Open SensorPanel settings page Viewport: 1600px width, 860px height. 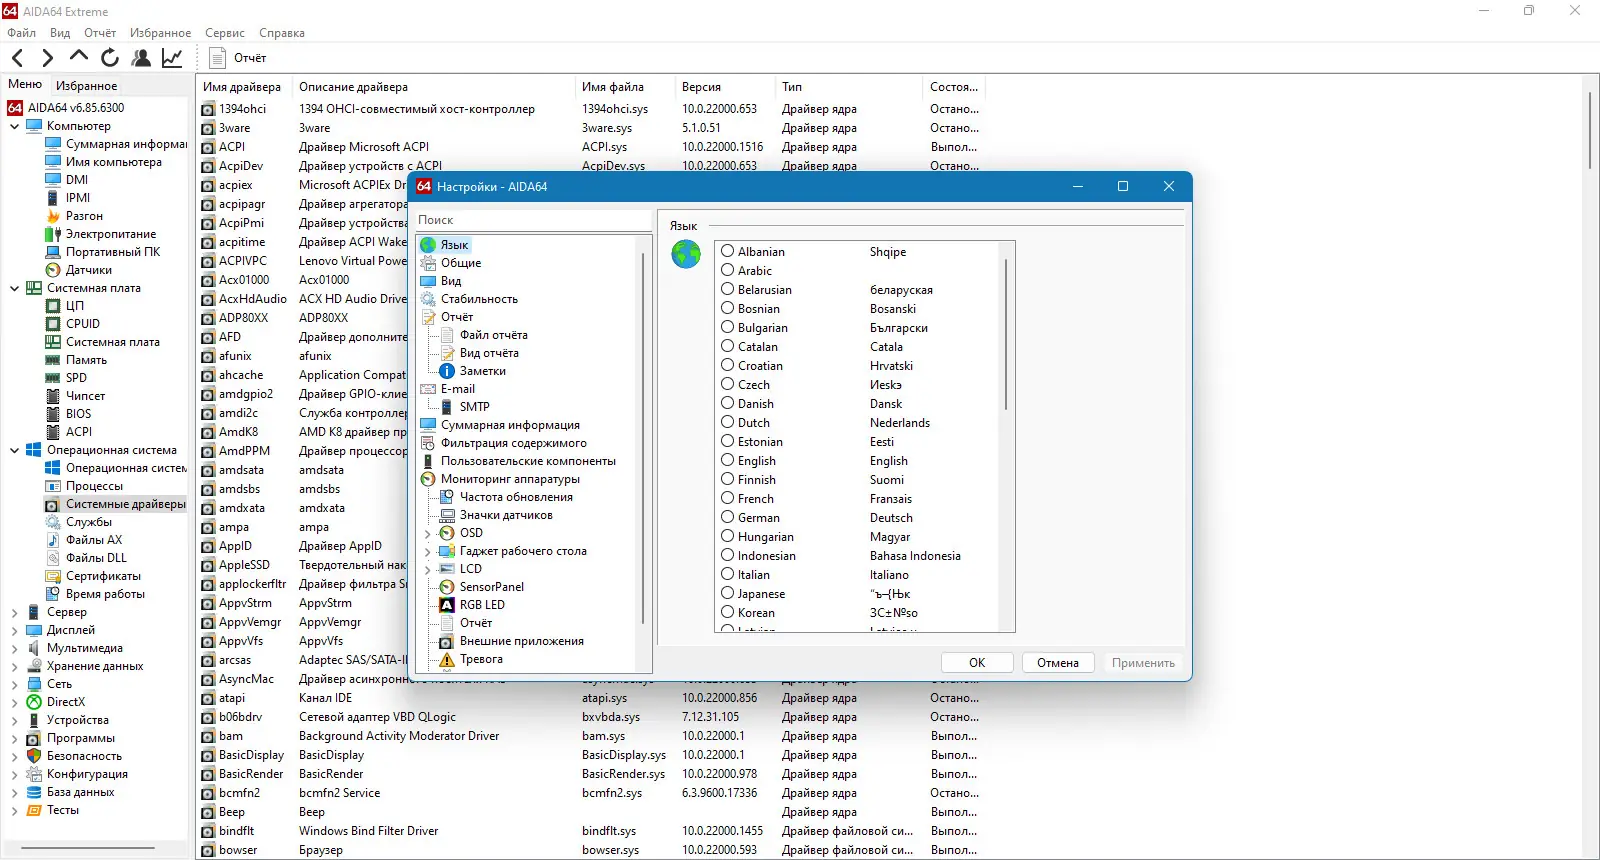492,587
